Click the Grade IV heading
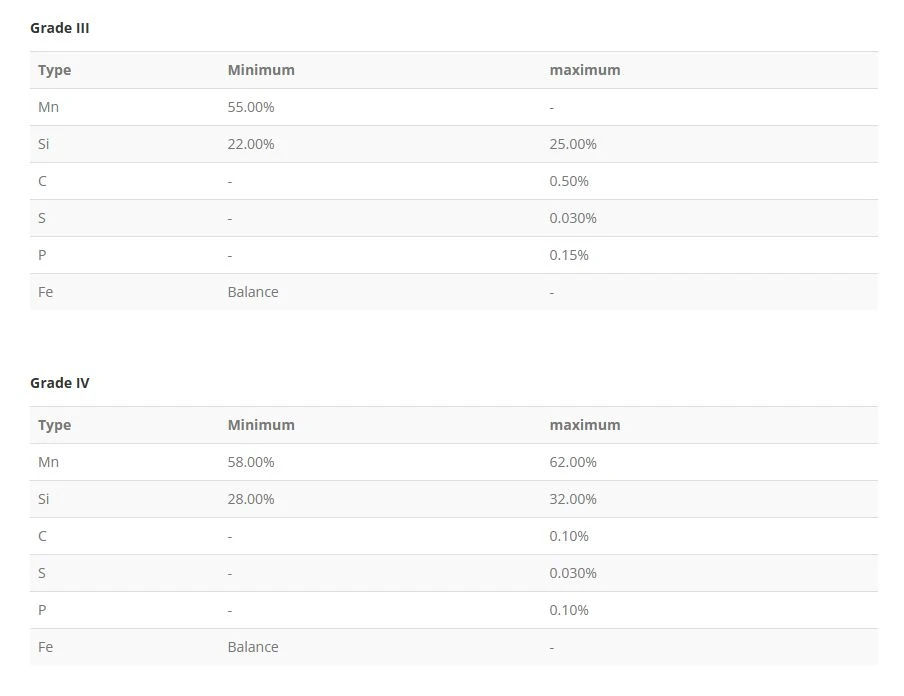The image size is (904, 696). [59, 383]
